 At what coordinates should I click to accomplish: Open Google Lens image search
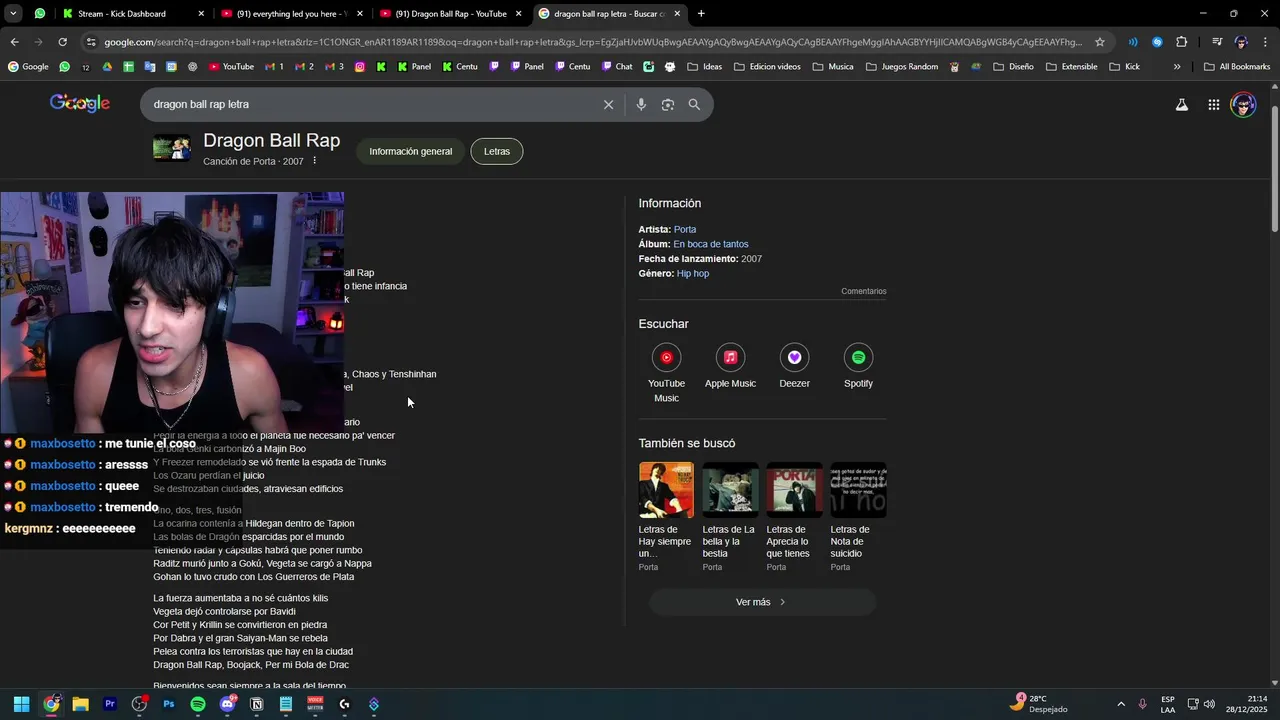coord(668,104)
